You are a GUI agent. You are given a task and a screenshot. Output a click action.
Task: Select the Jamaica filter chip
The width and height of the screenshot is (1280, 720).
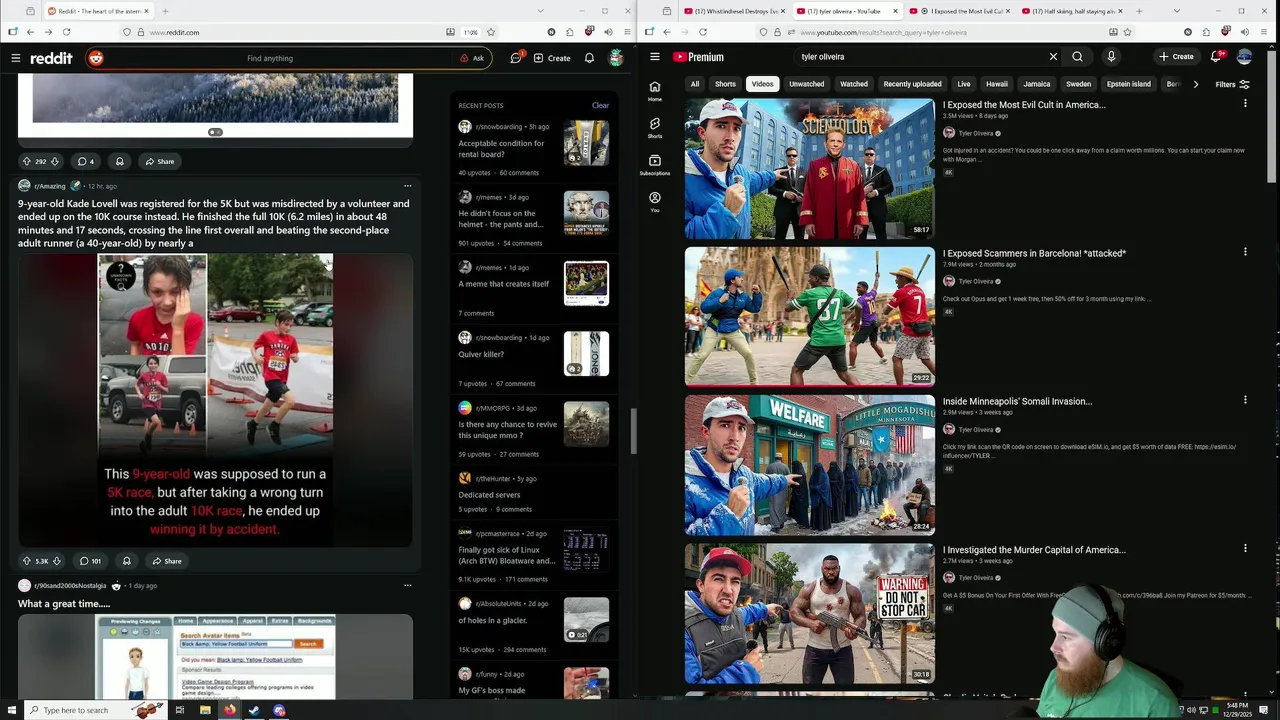point(1037,84)
